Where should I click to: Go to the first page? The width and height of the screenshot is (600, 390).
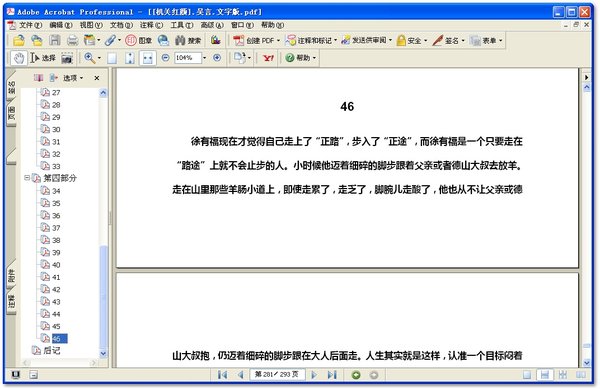[222, 375]
